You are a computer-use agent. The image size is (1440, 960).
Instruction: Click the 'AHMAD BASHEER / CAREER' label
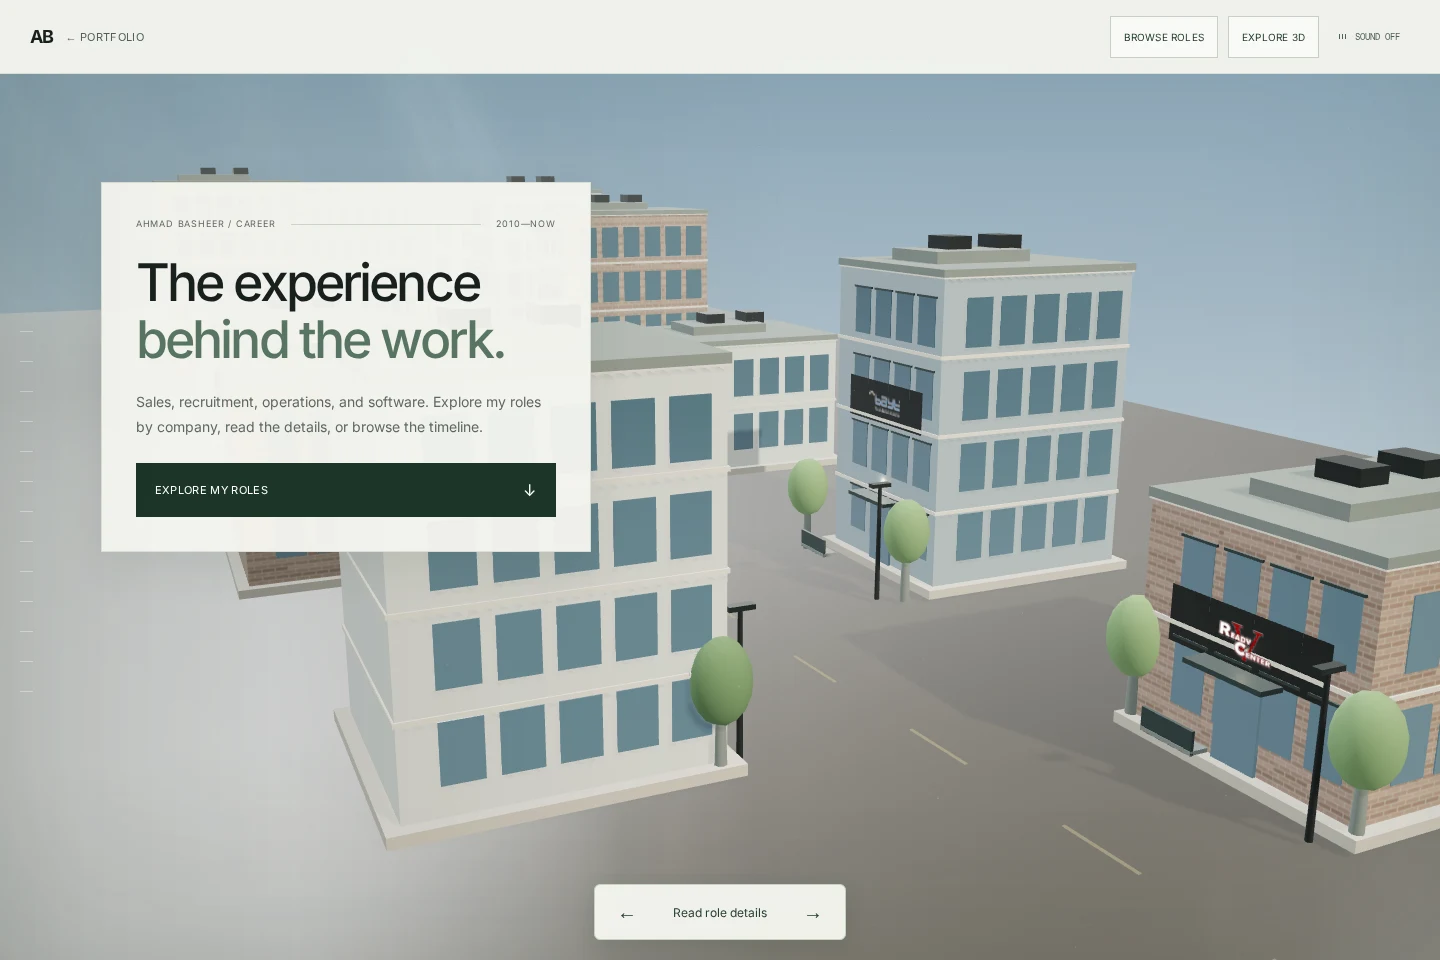tap(206, 224)
